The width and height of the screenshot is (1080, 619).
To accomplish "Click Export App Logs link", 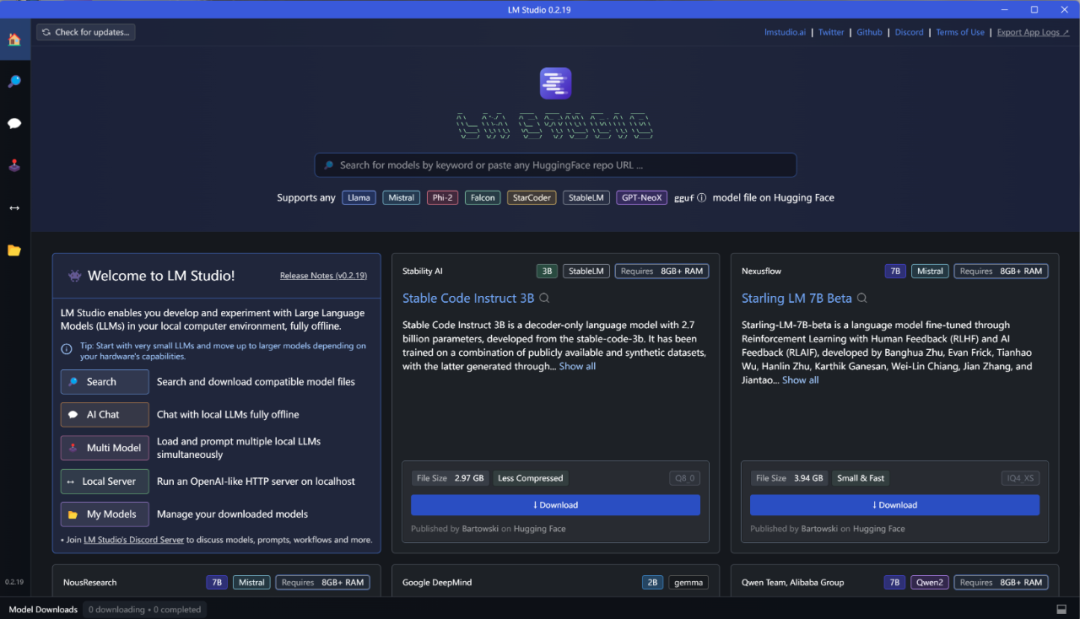I will 1032,32.
